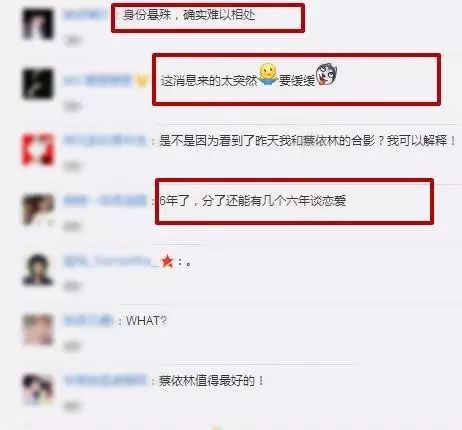The image size is (462, 430).
Task: Click the avatar next to 蔡依林值得最好的
Action: tap(37, 389)
